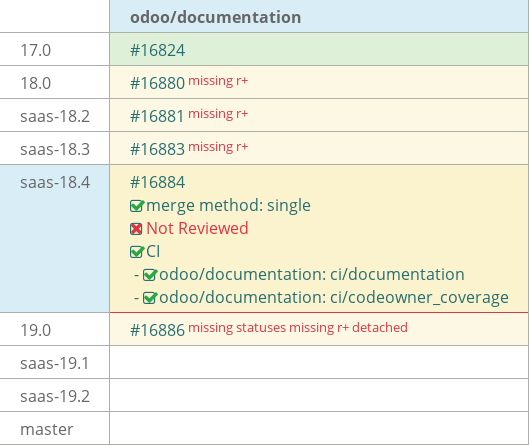
Task: Click 'missing r+' next to #16881
Action: (218, 114)
